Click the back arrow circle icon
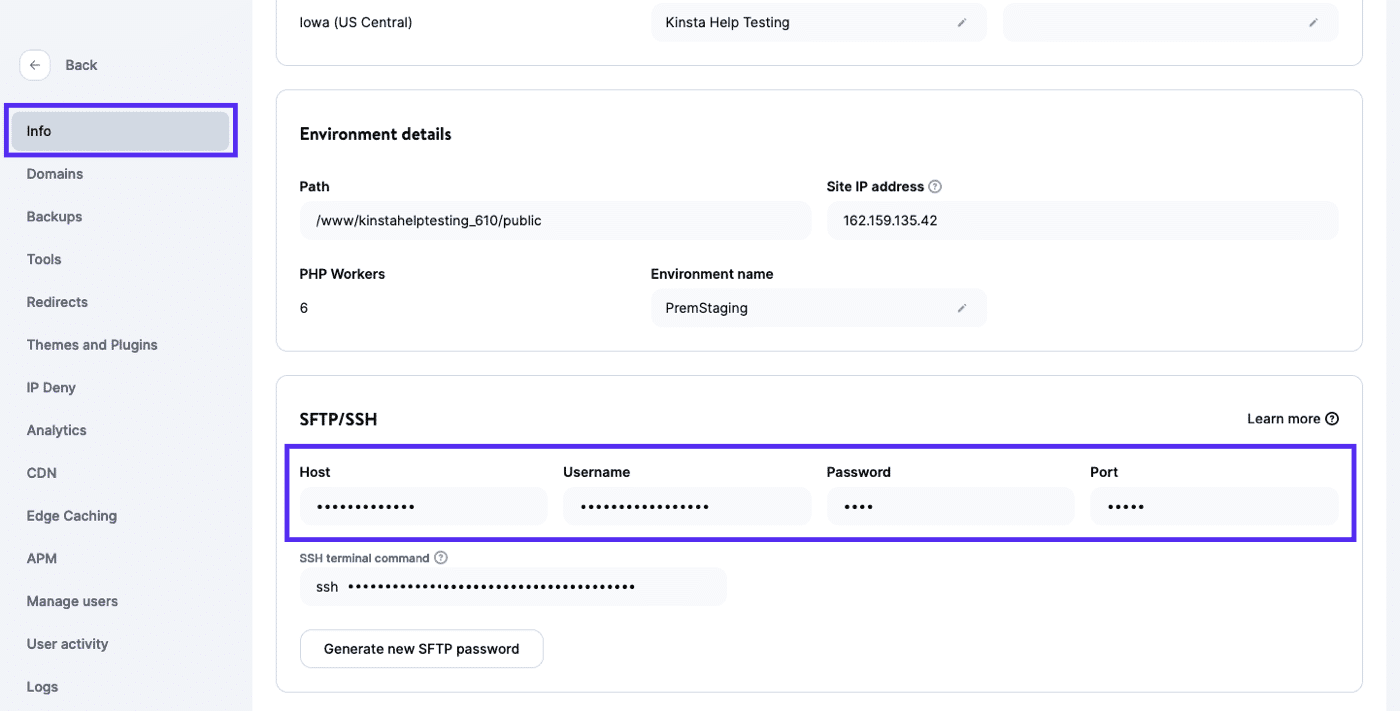Image resolution: width=1400 pixels, height=711 pixels. 35,64
